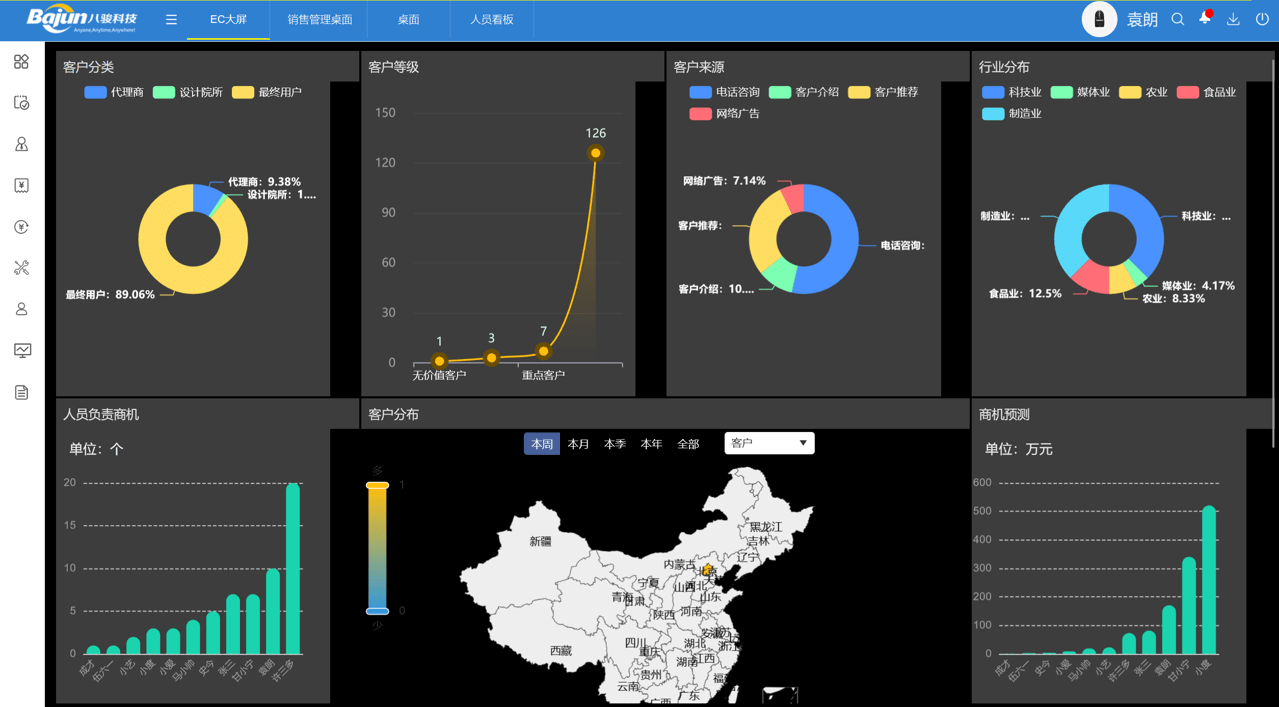The height and width of the screenshot is (707, 1279).
Task: Select 全部 time range button
Action: [688, 444]
